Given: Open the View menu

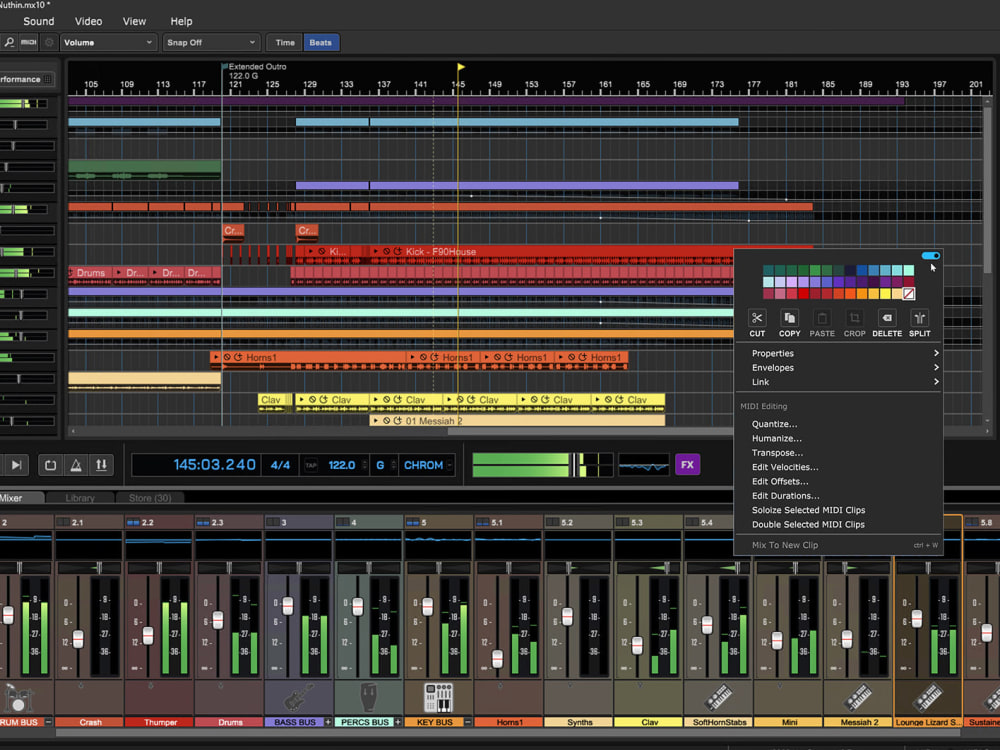Looking at the screenshot, I should click(135, 21).
